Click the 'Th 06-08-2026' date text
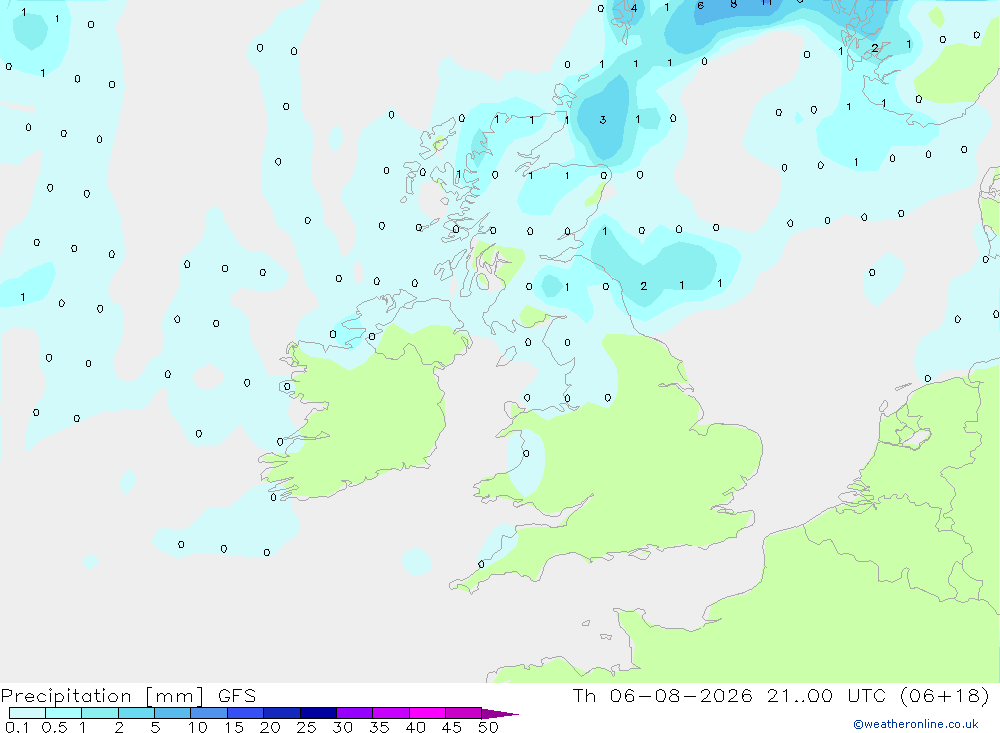The image size is (1000, 733). click(662, 695)
